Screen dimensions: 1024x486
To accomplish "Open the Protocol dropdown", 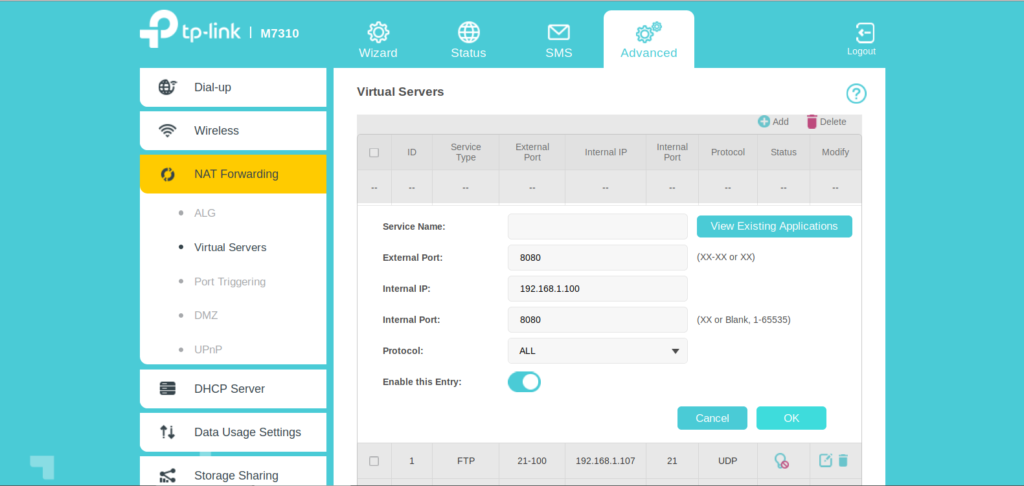I will (597, 351).
